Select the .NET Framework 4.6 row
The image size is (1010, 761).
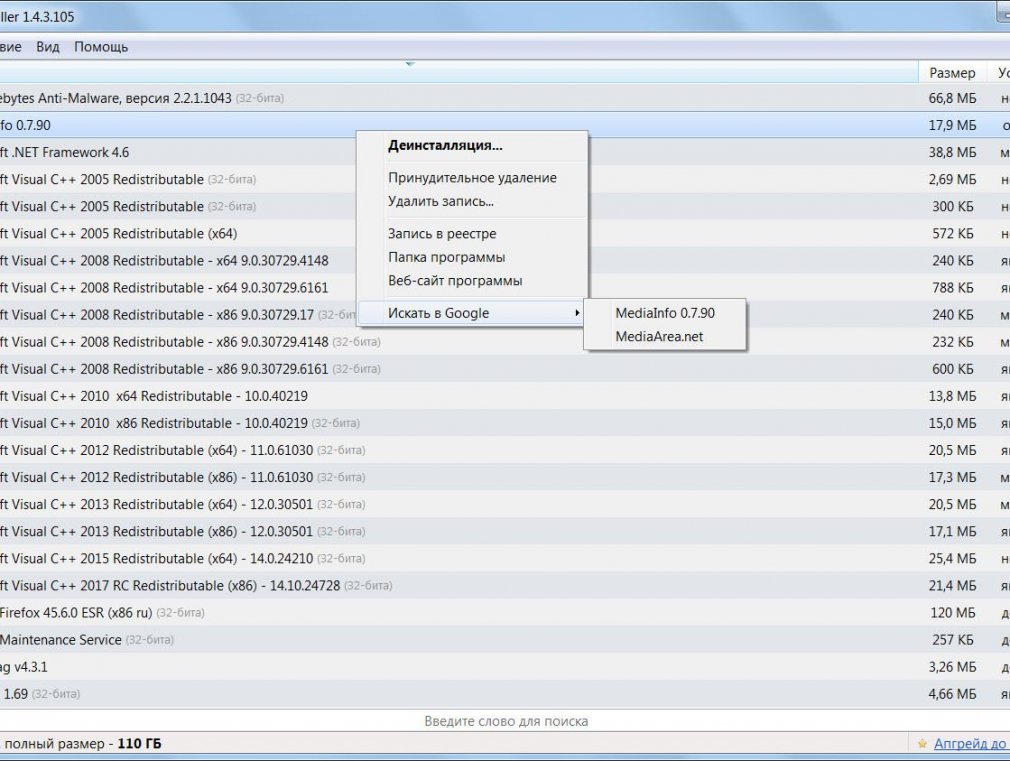505,152
